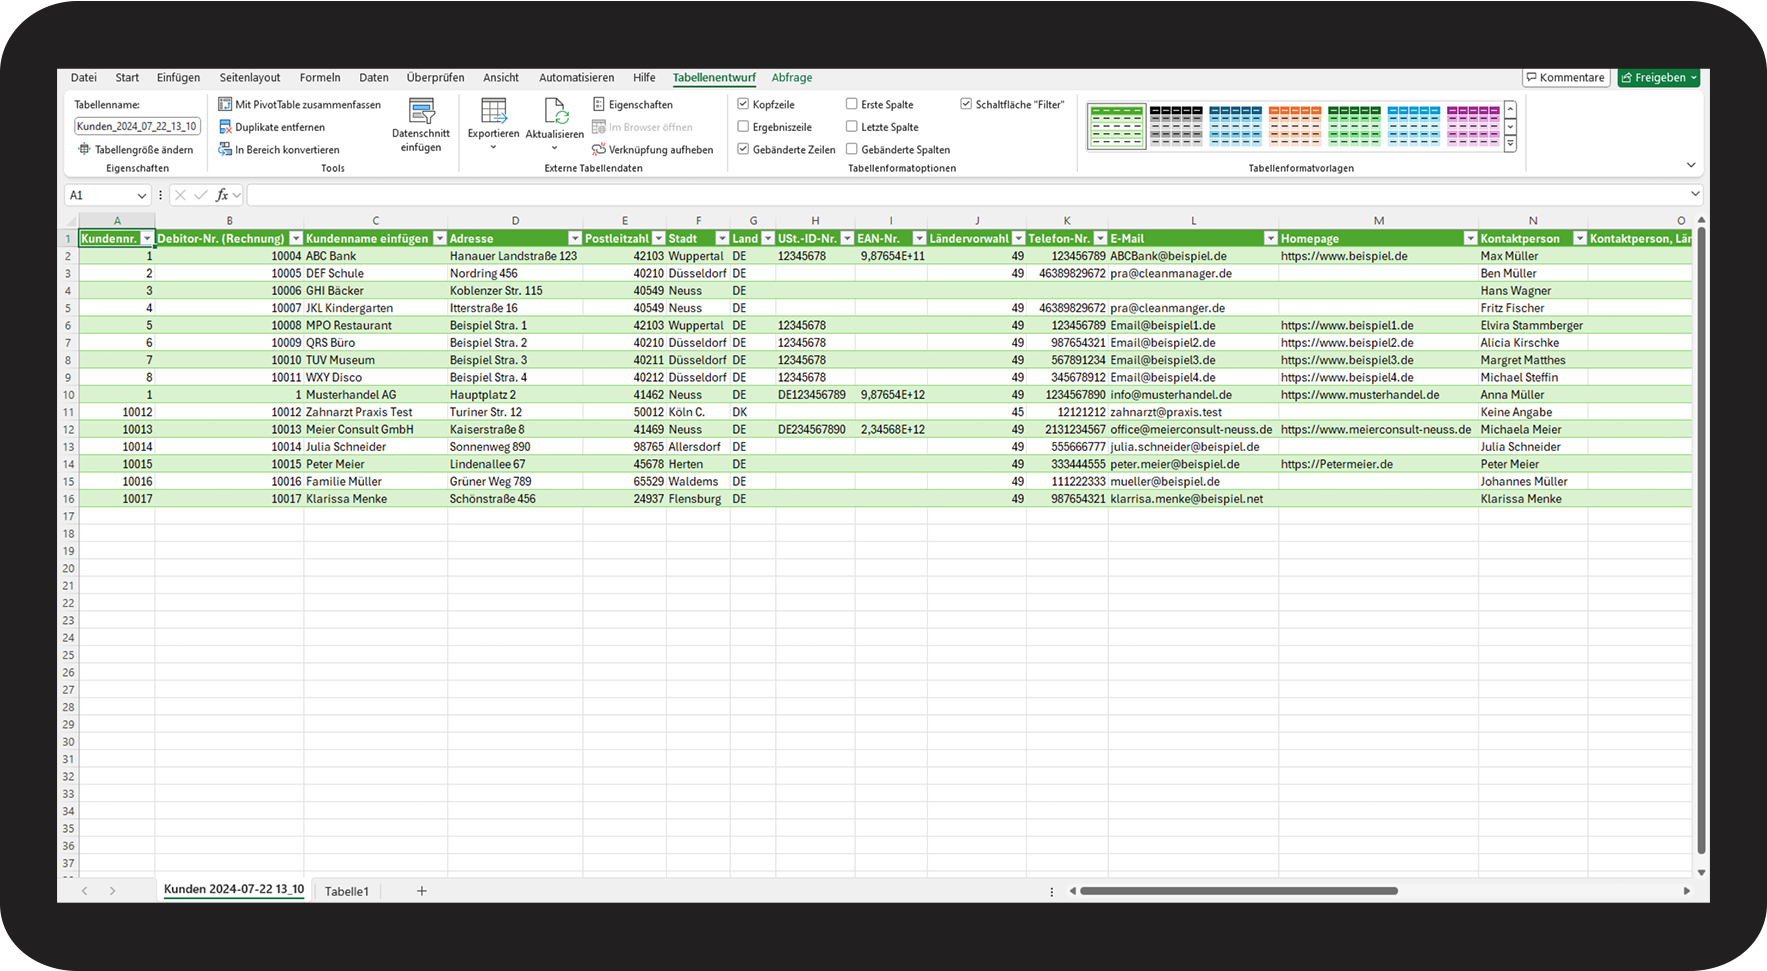1767x971 pixels.
Task: Click Duplikate entfernen
Action: tap(272, 127)
